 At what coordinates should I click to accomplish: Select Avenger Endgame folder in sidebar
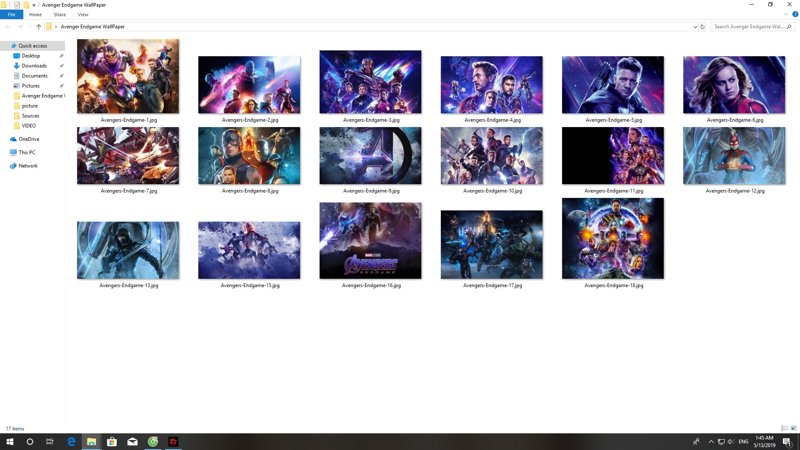42,95
